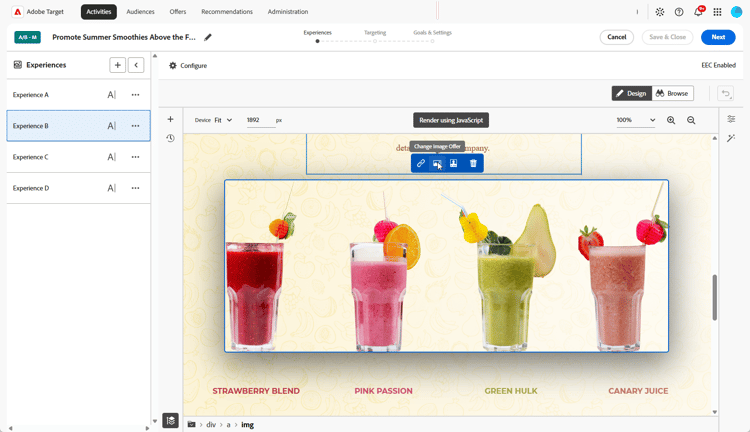Click the device width input field
This screenshot has height=432, width=750.
point(259,120)
